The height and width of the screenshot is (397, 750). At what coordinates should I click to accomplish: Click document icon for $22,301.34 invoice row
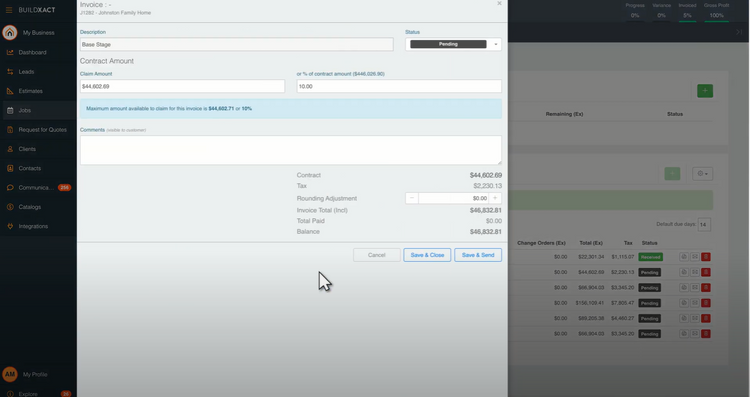[684, 257]
